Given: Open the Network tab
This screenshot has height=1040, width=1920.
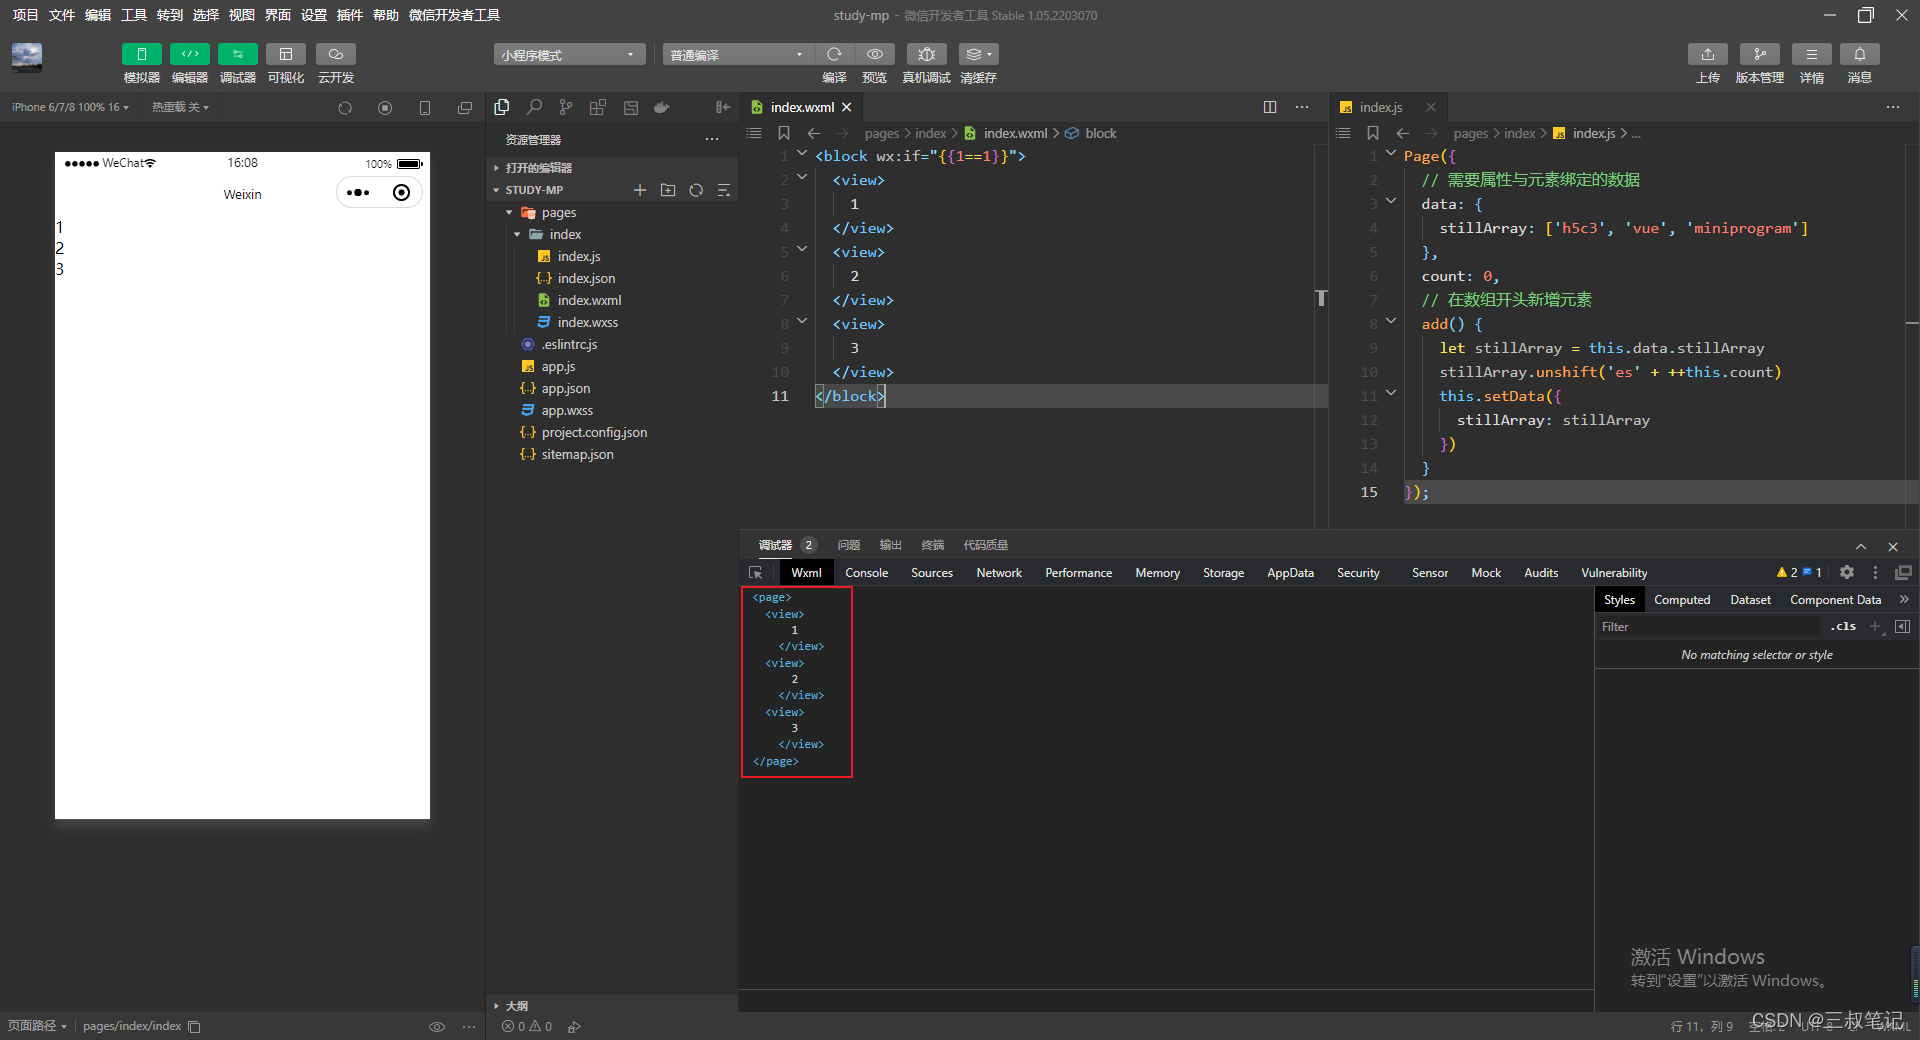Looking at the screenshot, I should [x=999, y=573].
